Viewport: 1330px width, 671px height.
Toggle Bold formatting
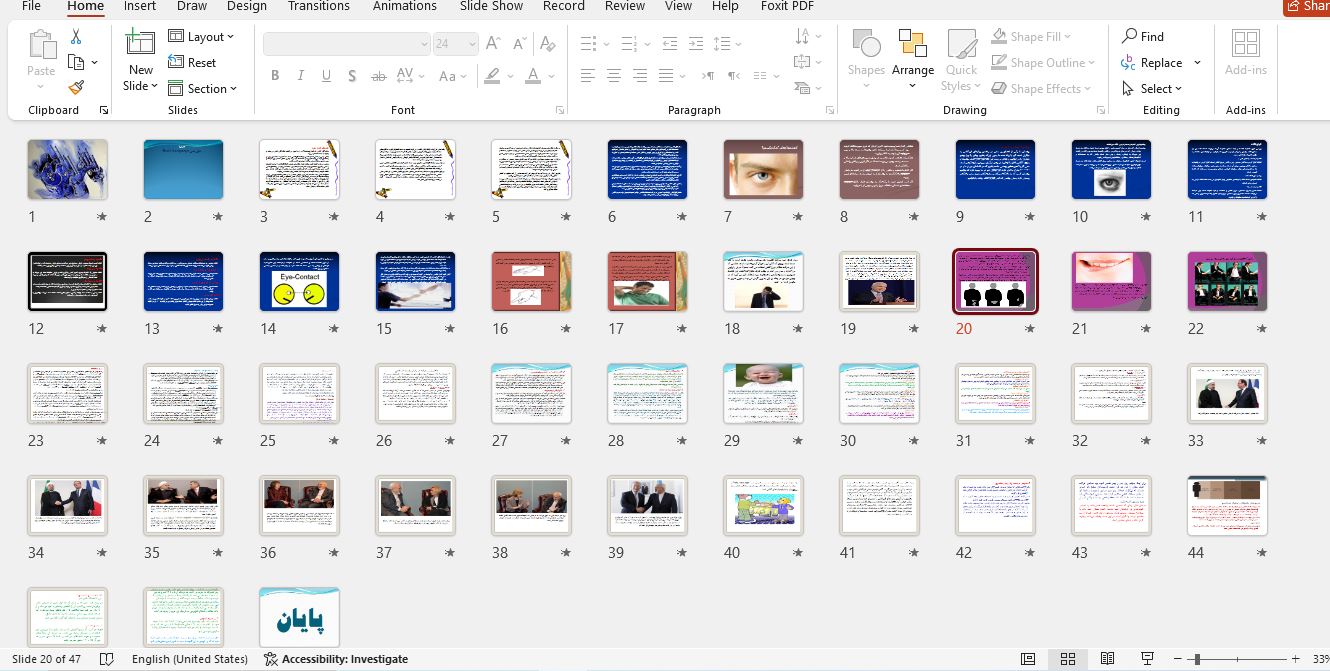point(275,76)
